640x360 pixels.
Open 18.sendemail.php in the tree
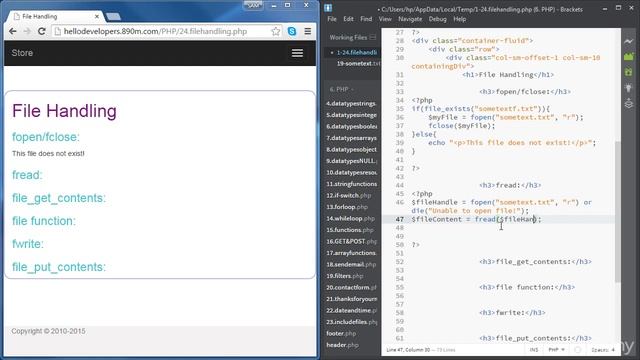tap(351, 264)
